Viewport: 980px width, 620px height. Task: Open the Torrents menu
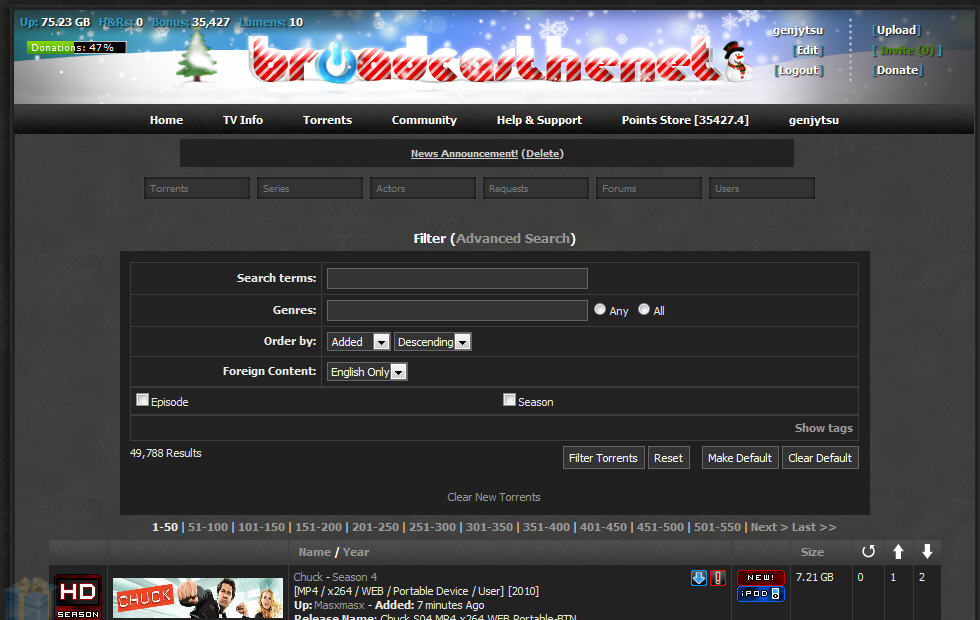tap(327, 120)
